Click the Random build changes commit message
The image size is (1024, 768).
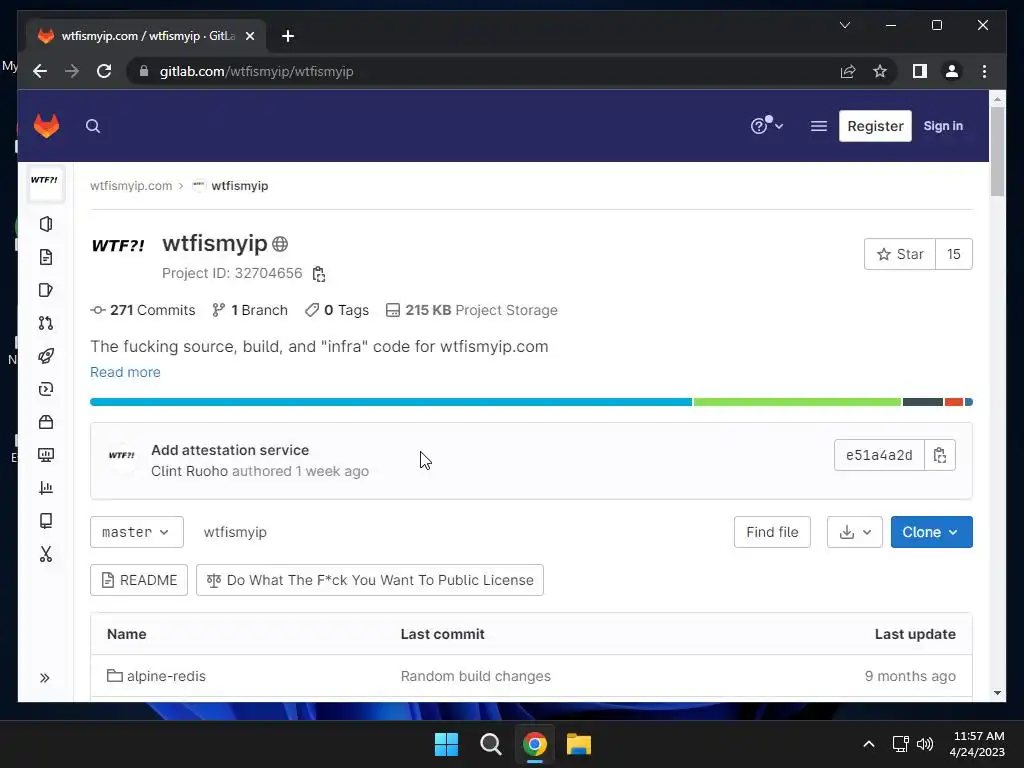[475, 676]
